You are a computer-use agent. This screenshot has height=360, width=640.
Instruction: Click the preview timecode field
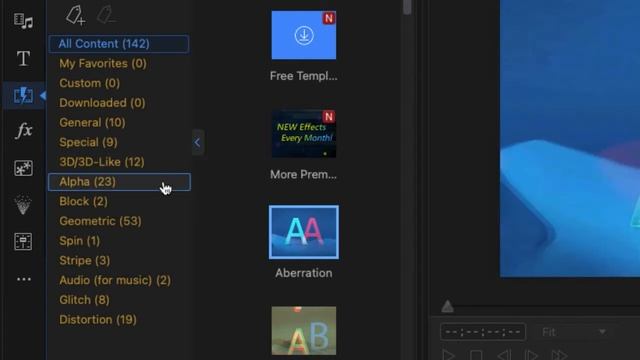click(x=483, y=332)
